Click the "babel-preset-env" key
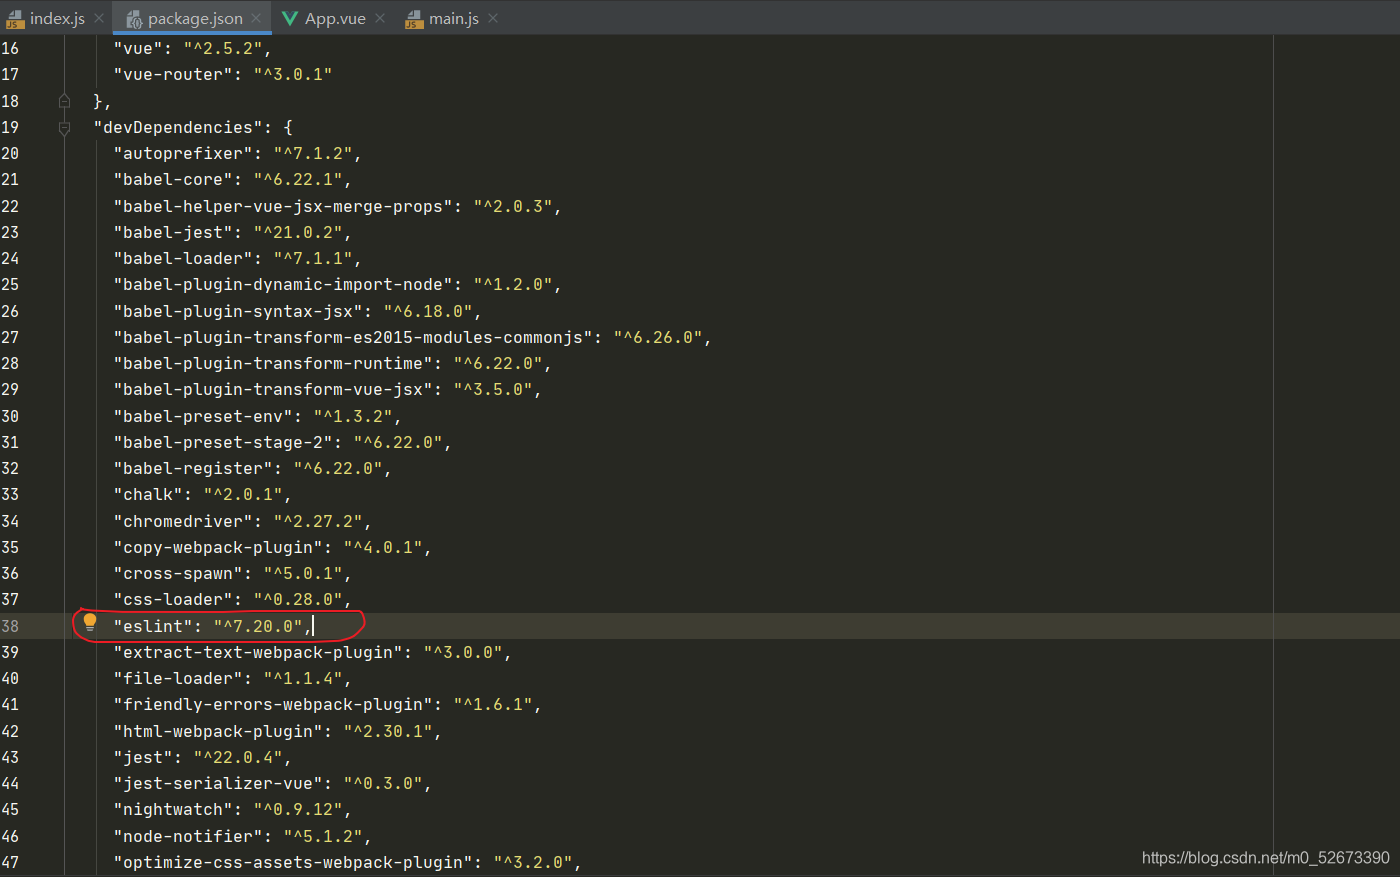The width and height of the screenshot is (1400, 877). 203,416
